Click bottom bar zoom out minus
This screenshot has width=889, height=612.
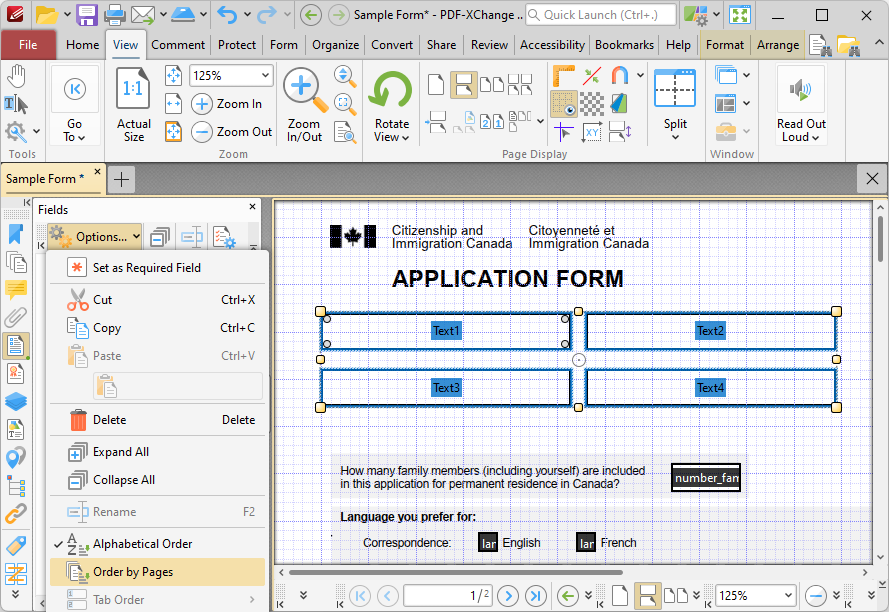815,596
